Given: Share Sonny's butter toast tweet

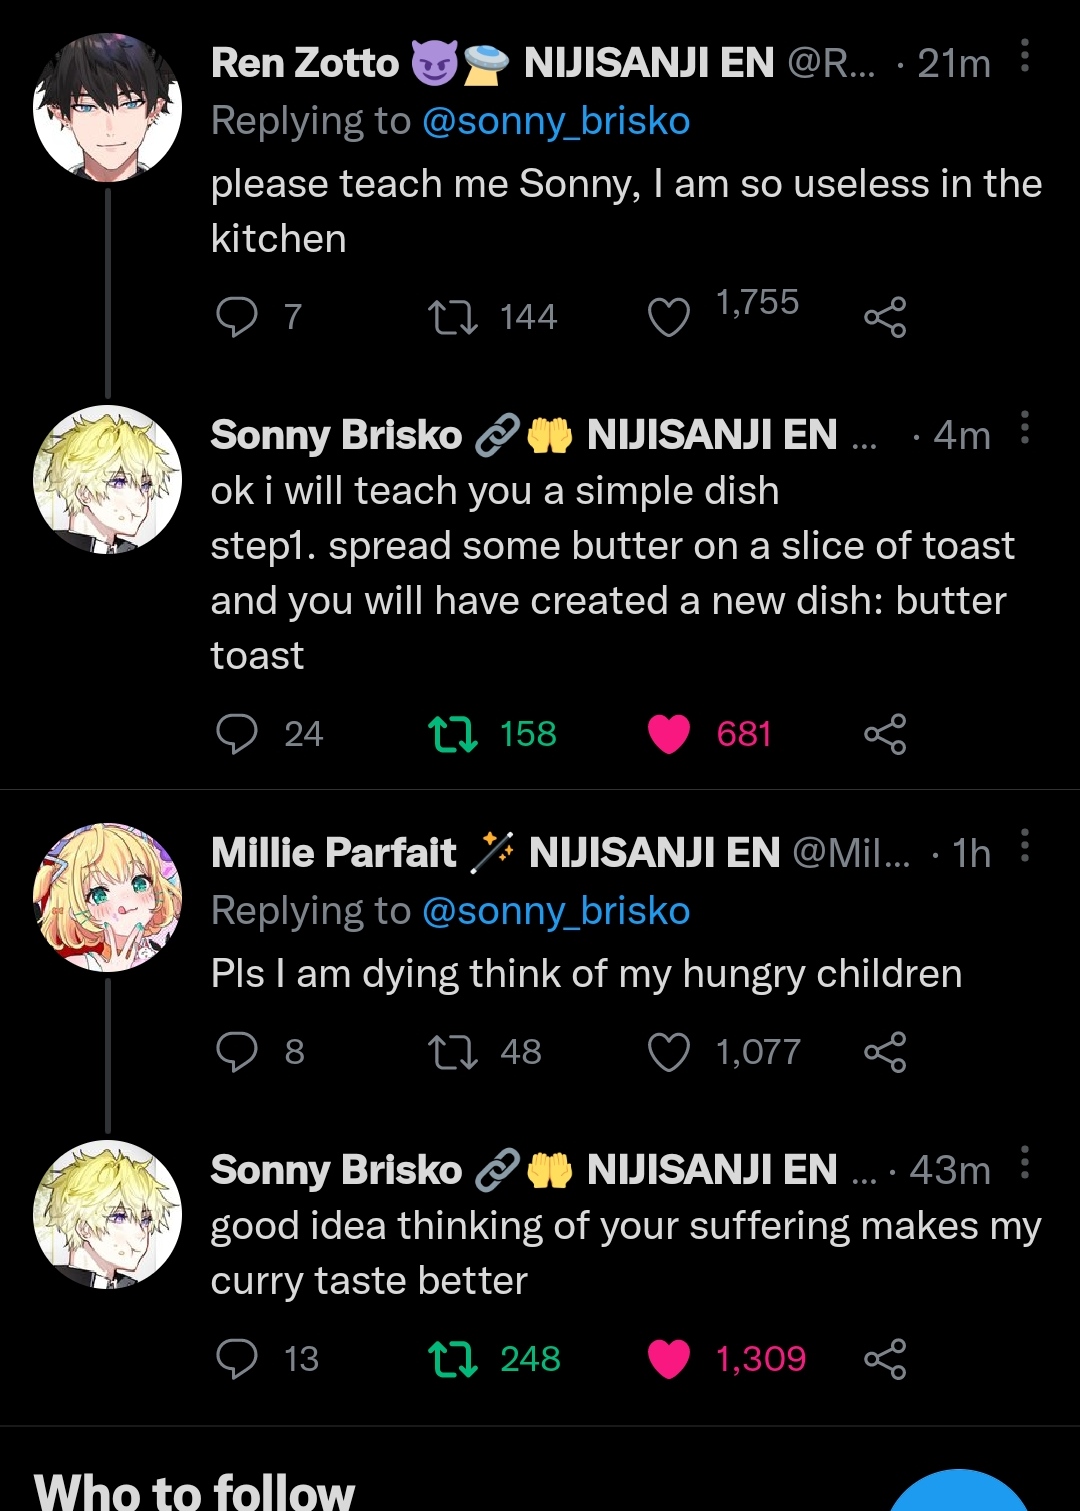Looking at the screenshot, I should [x=885, y=734].
